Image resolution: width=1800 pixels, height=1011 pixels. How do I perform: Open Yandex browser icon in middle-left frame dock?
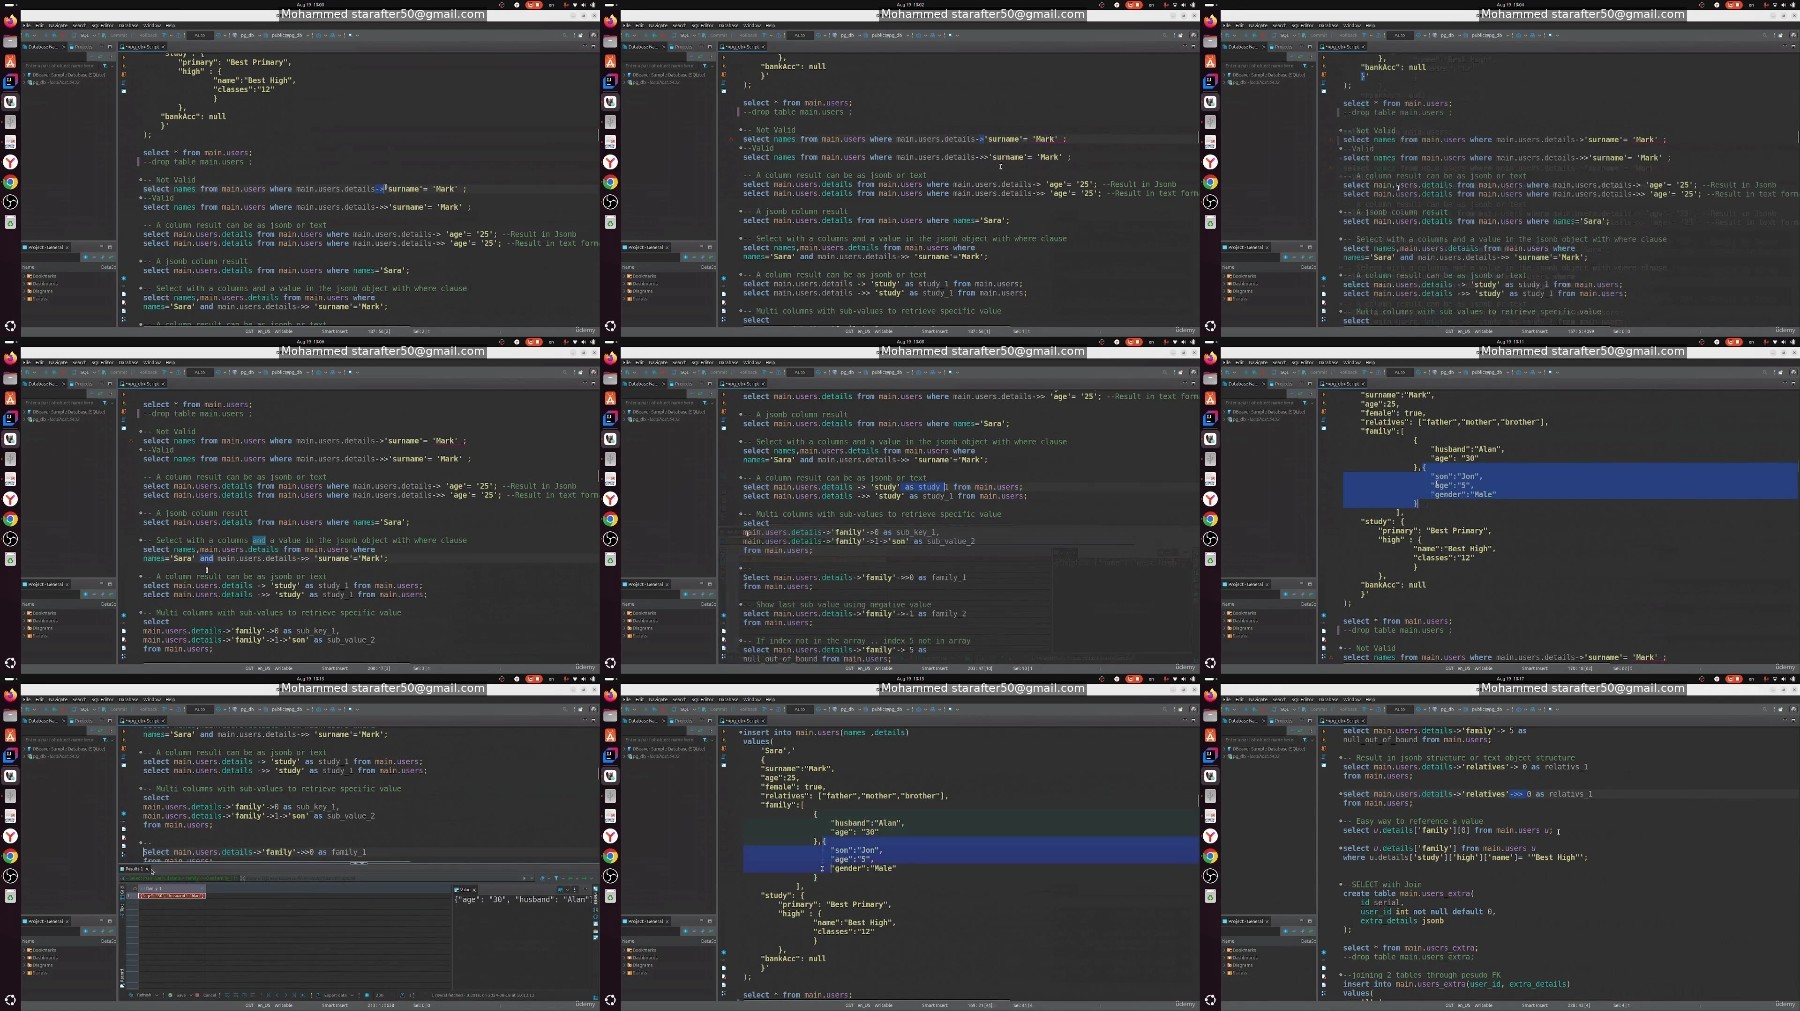click(10, 498)
